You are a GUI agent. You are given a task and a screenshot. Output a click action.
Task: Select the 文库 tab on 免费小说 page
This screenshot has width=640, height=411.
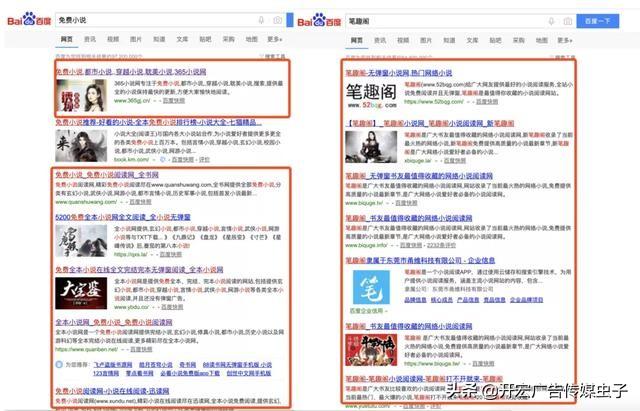tap(182, 39)
